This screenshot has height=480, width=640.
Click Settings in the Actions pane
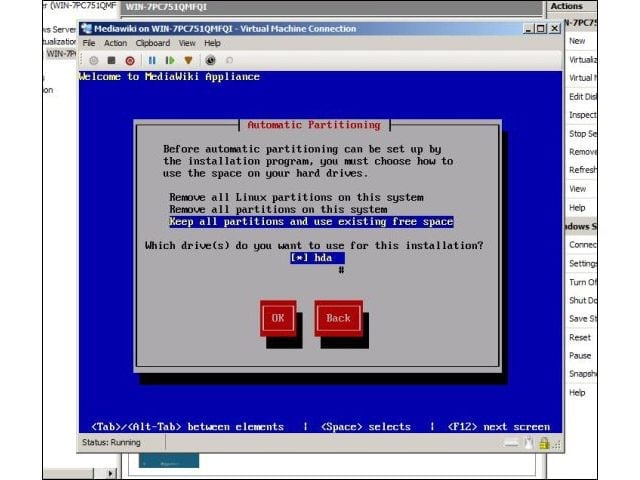(x=582, y=264)
